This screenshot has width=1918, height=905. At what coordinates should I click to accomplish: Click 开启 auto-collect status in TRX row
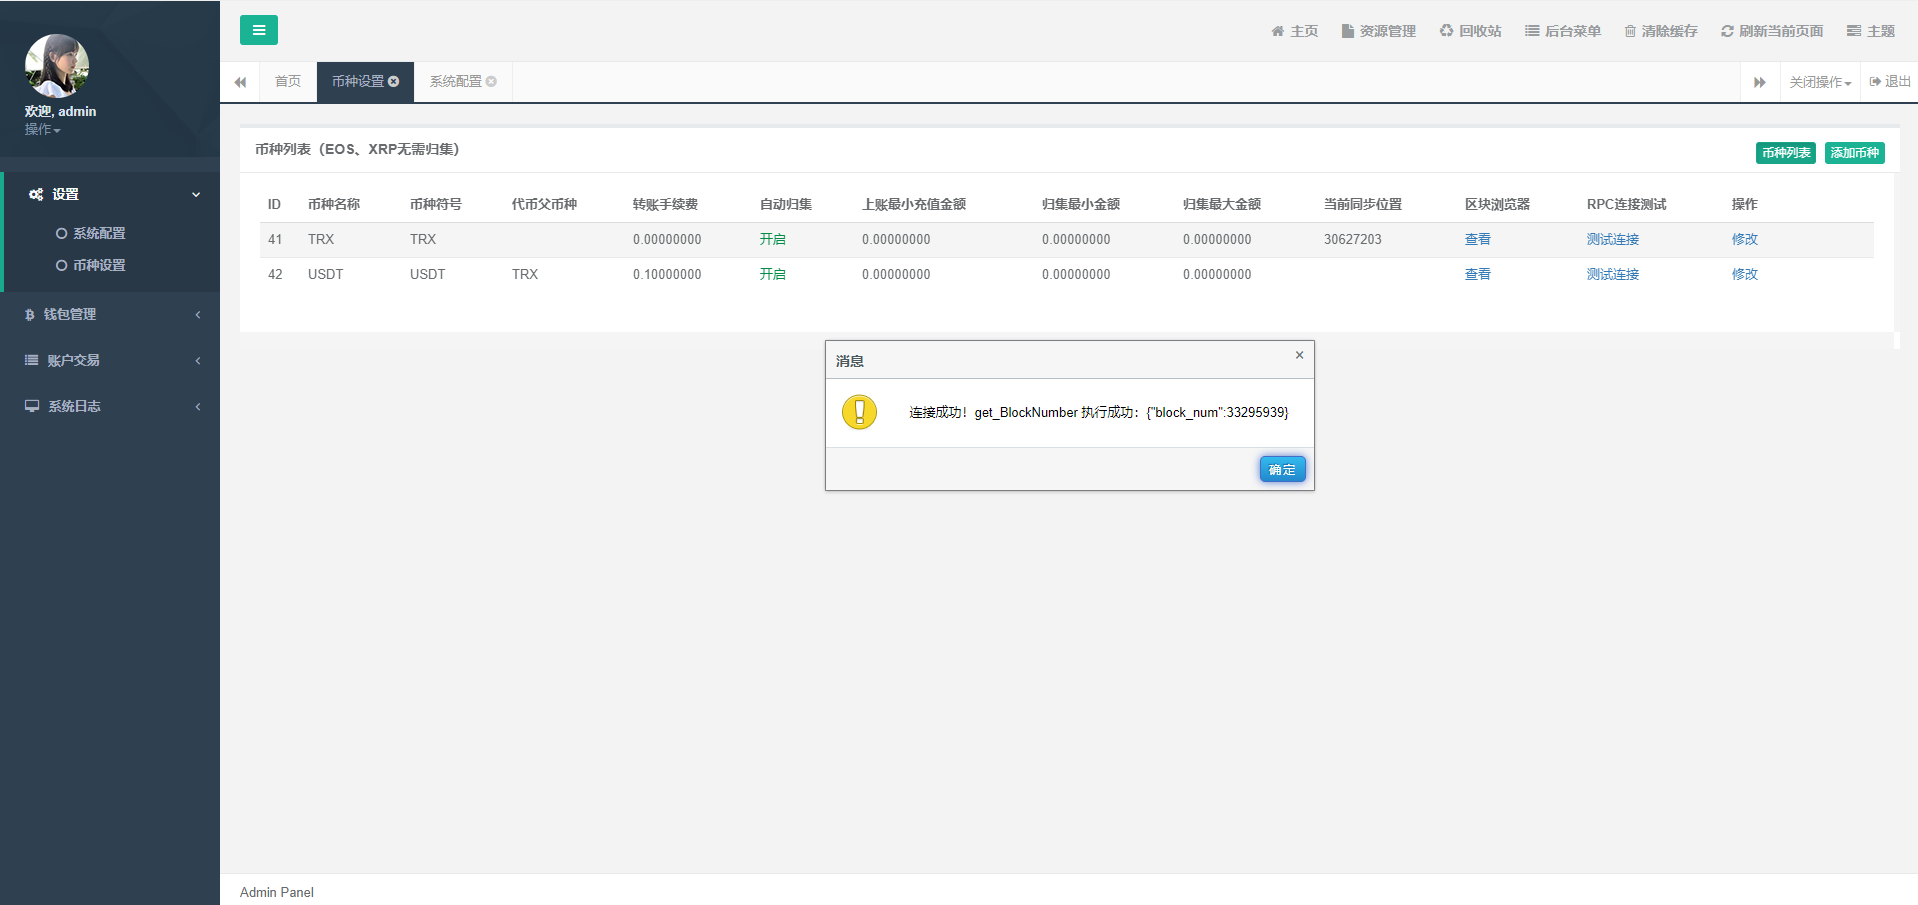773,239
